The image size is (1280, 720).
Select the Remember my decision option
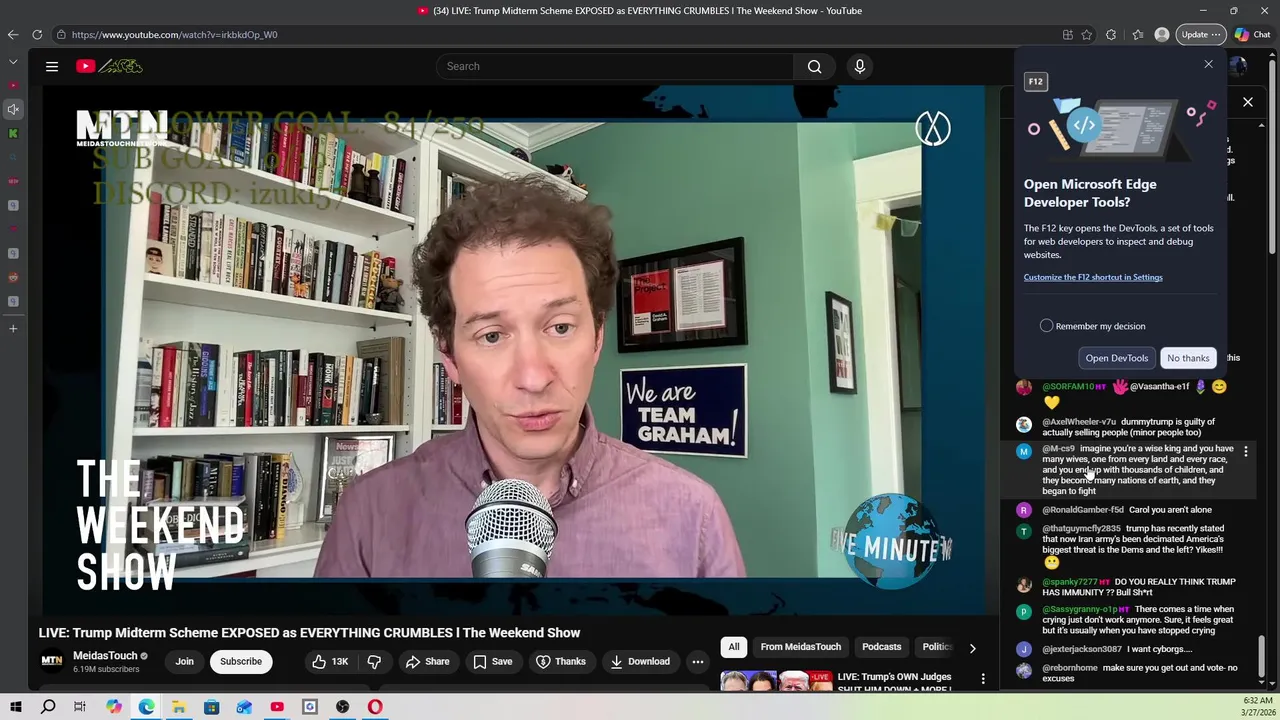(x=1093, y=326)
